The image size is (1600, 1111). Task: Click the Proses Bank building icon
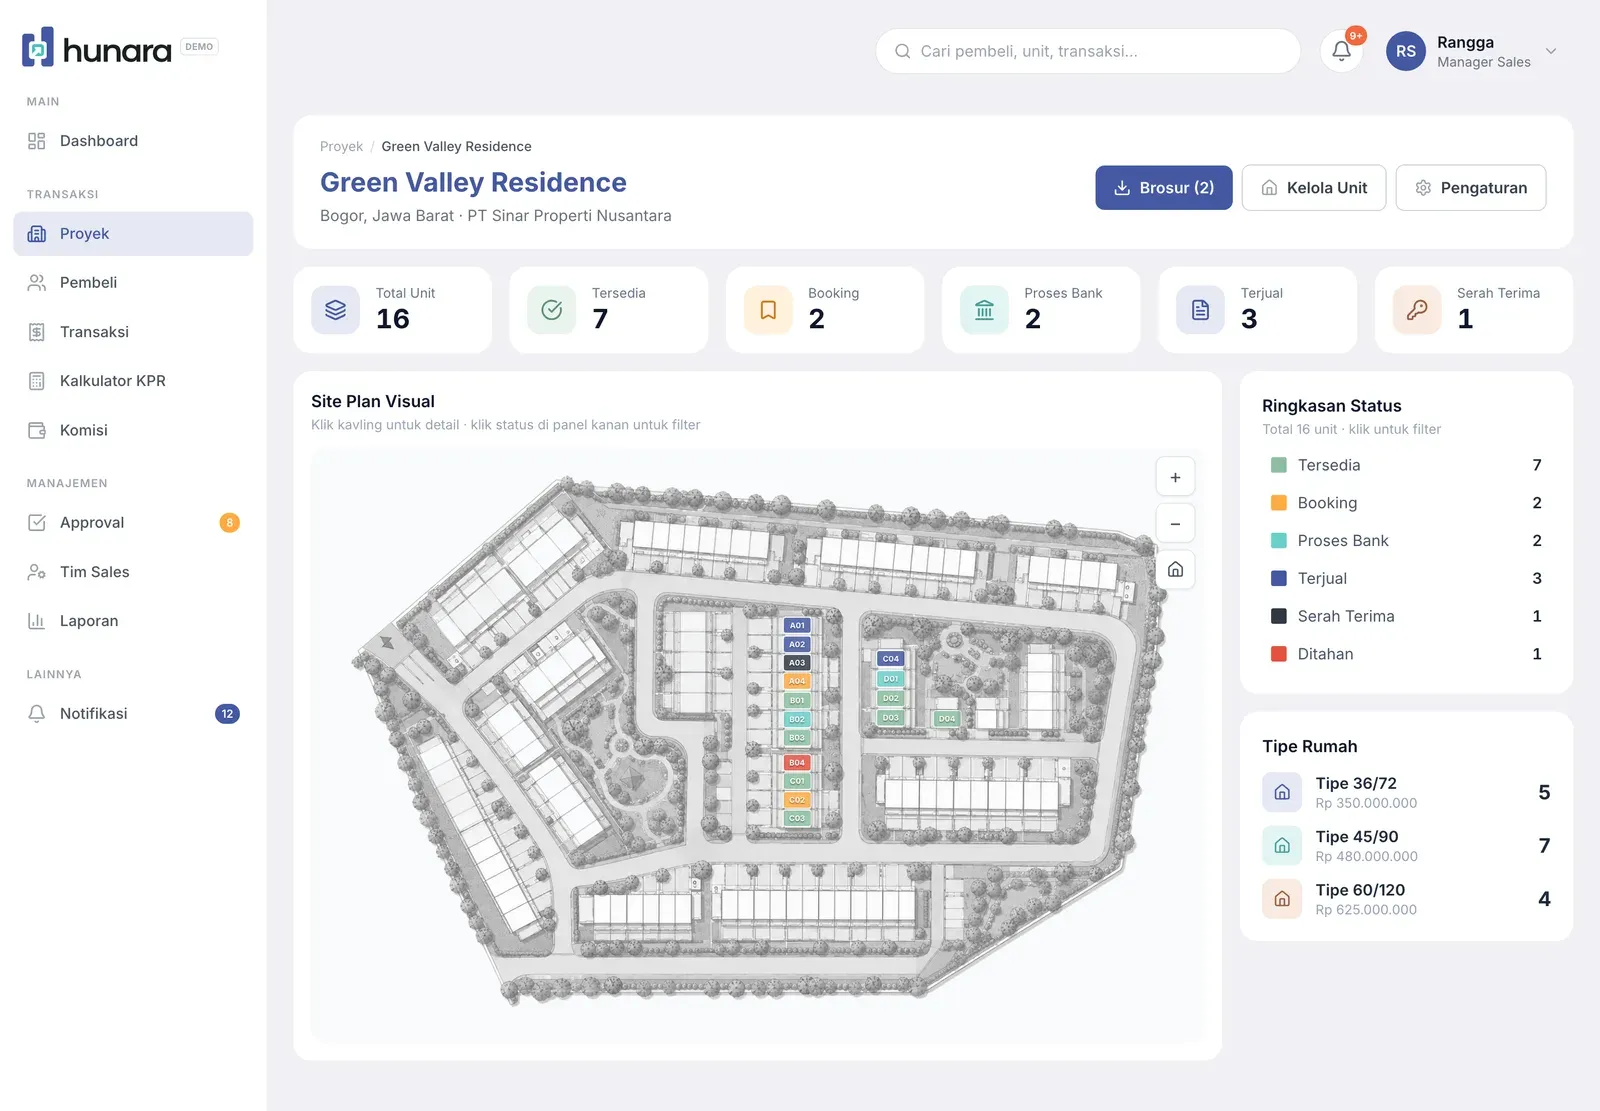click(985, 310)
